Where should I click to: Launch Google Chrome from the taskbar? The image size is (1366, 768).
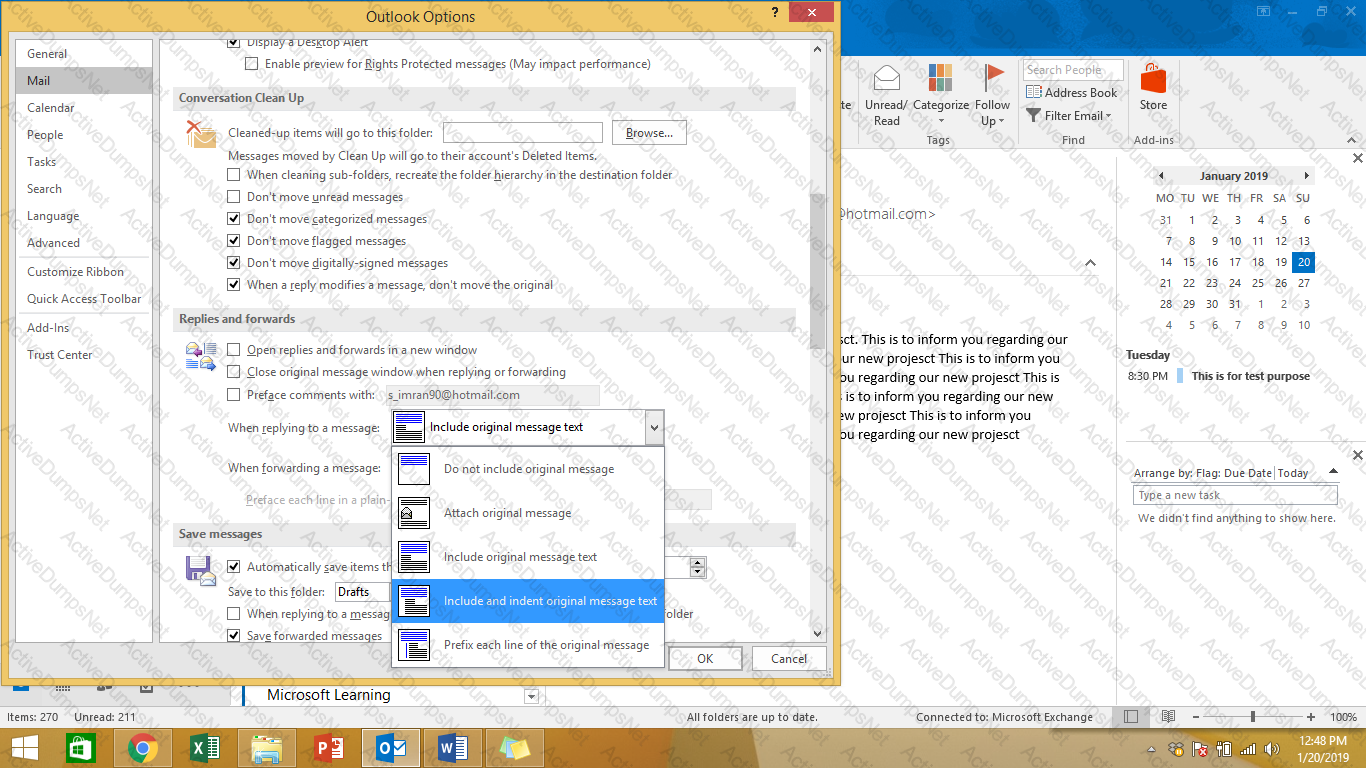143,748
